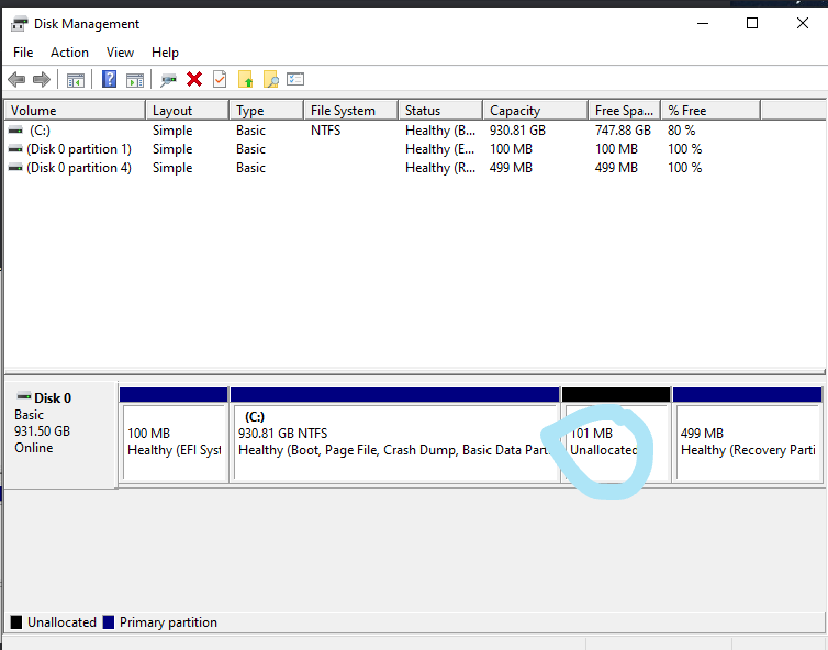
Task: Close the Disk Management window
Action: click(803, 23)
